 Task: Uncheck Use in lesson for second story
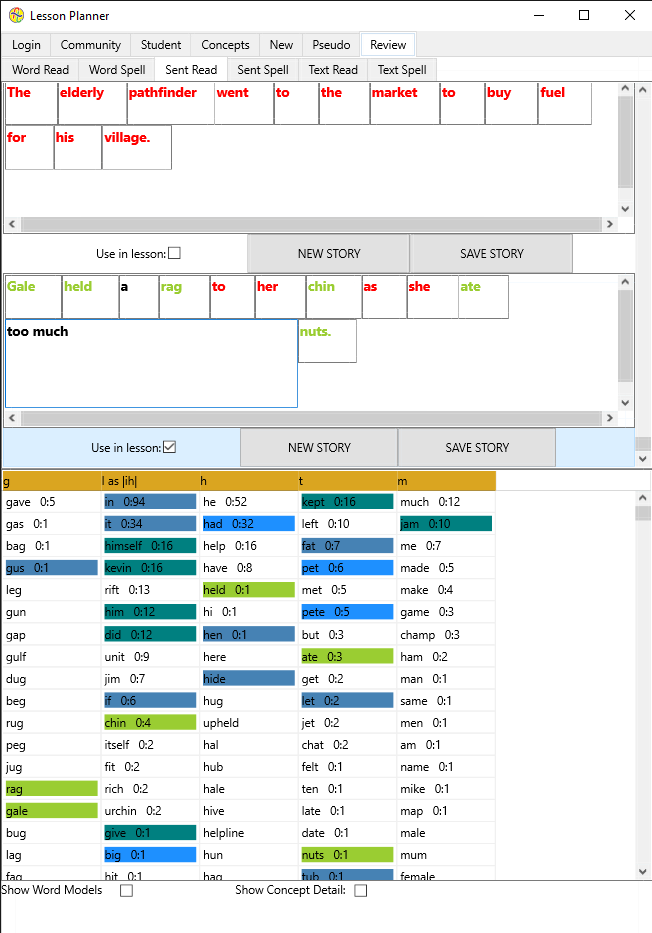click(x=170, y=447)
